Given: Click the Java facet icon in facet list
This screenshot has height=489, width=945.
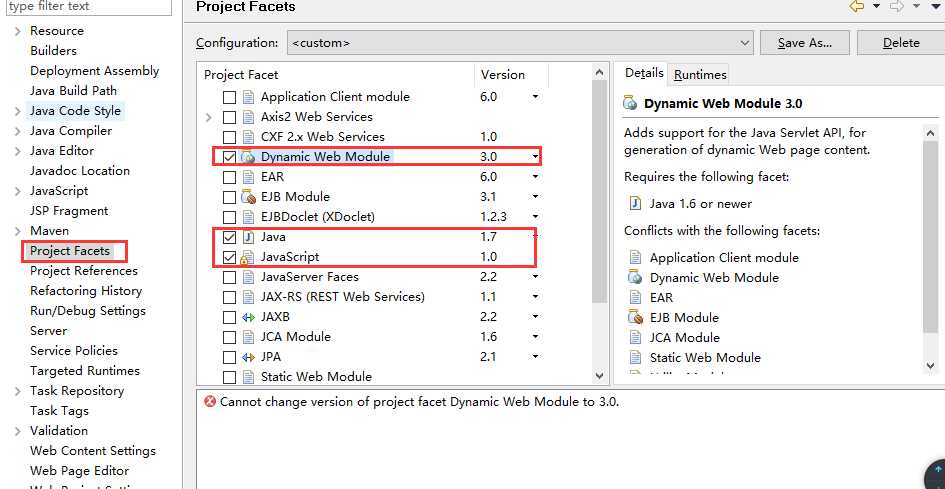Looking at the screenshot, I should coord(248,237).
